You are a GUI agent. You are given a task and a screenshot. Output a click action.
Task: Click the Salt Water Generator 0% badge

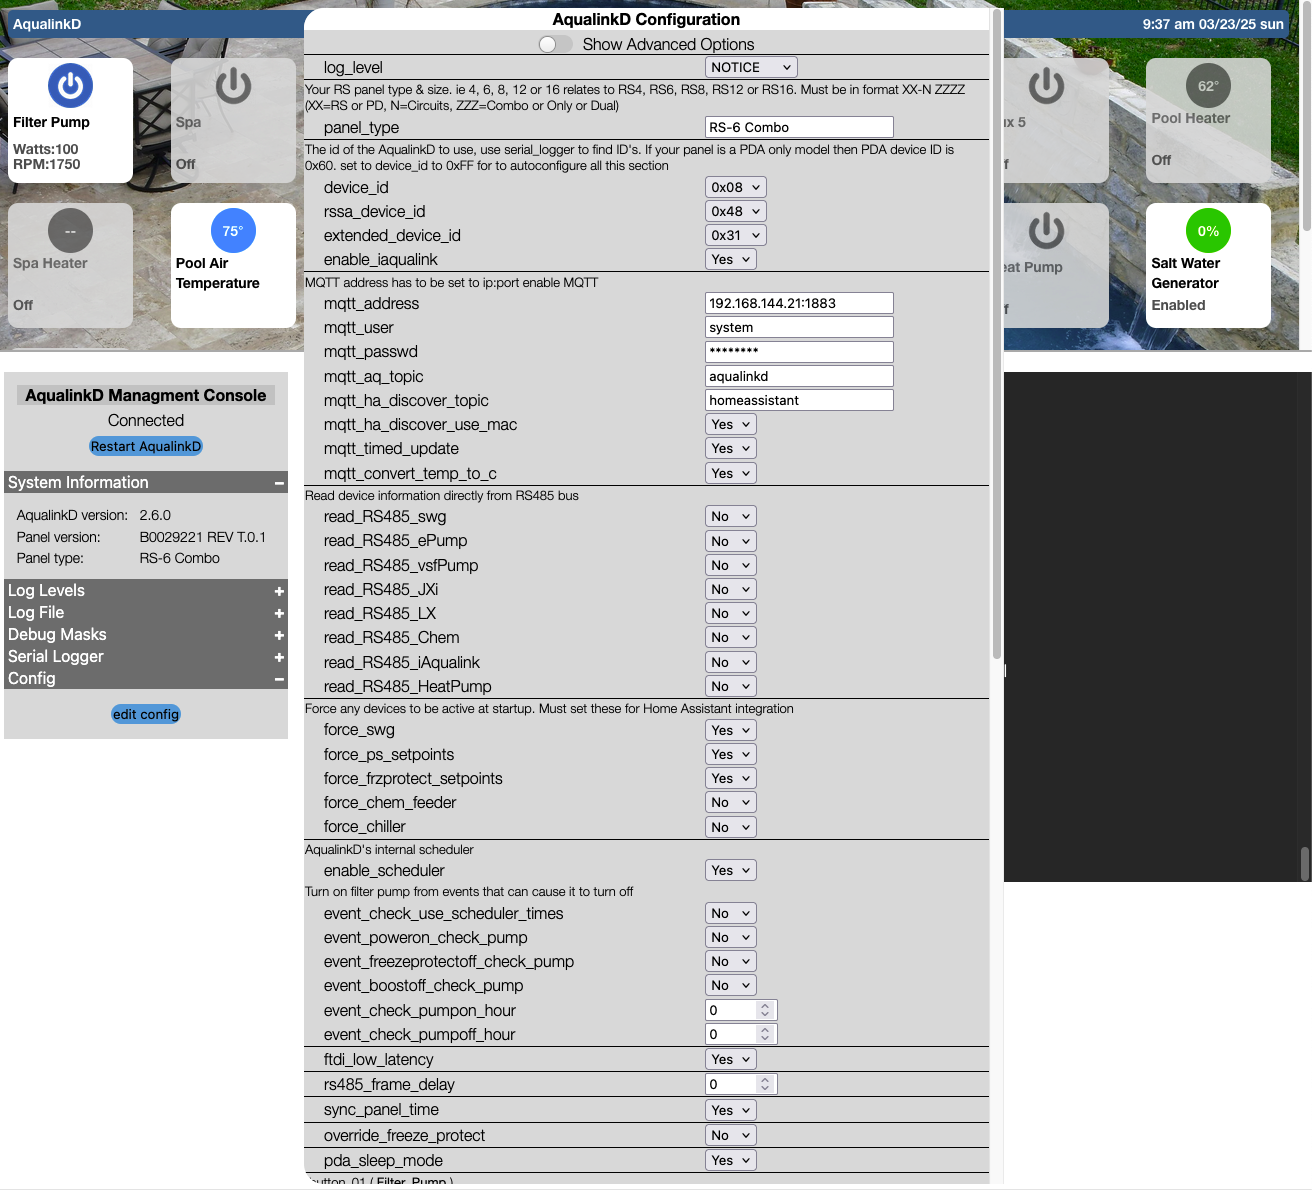coord(1208,231)
